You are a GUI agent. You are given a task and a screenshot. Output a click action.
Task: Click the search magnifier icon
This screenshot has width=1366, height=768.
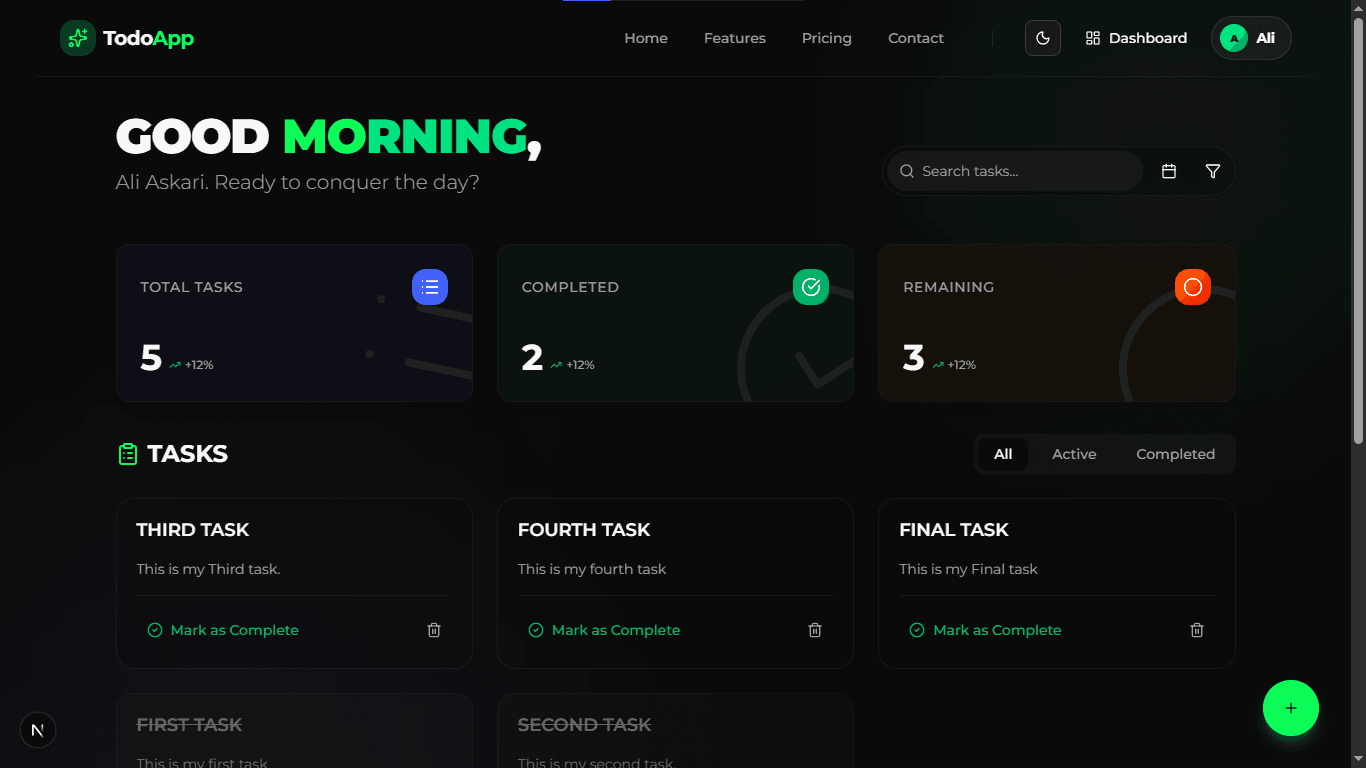click(907, 171)
